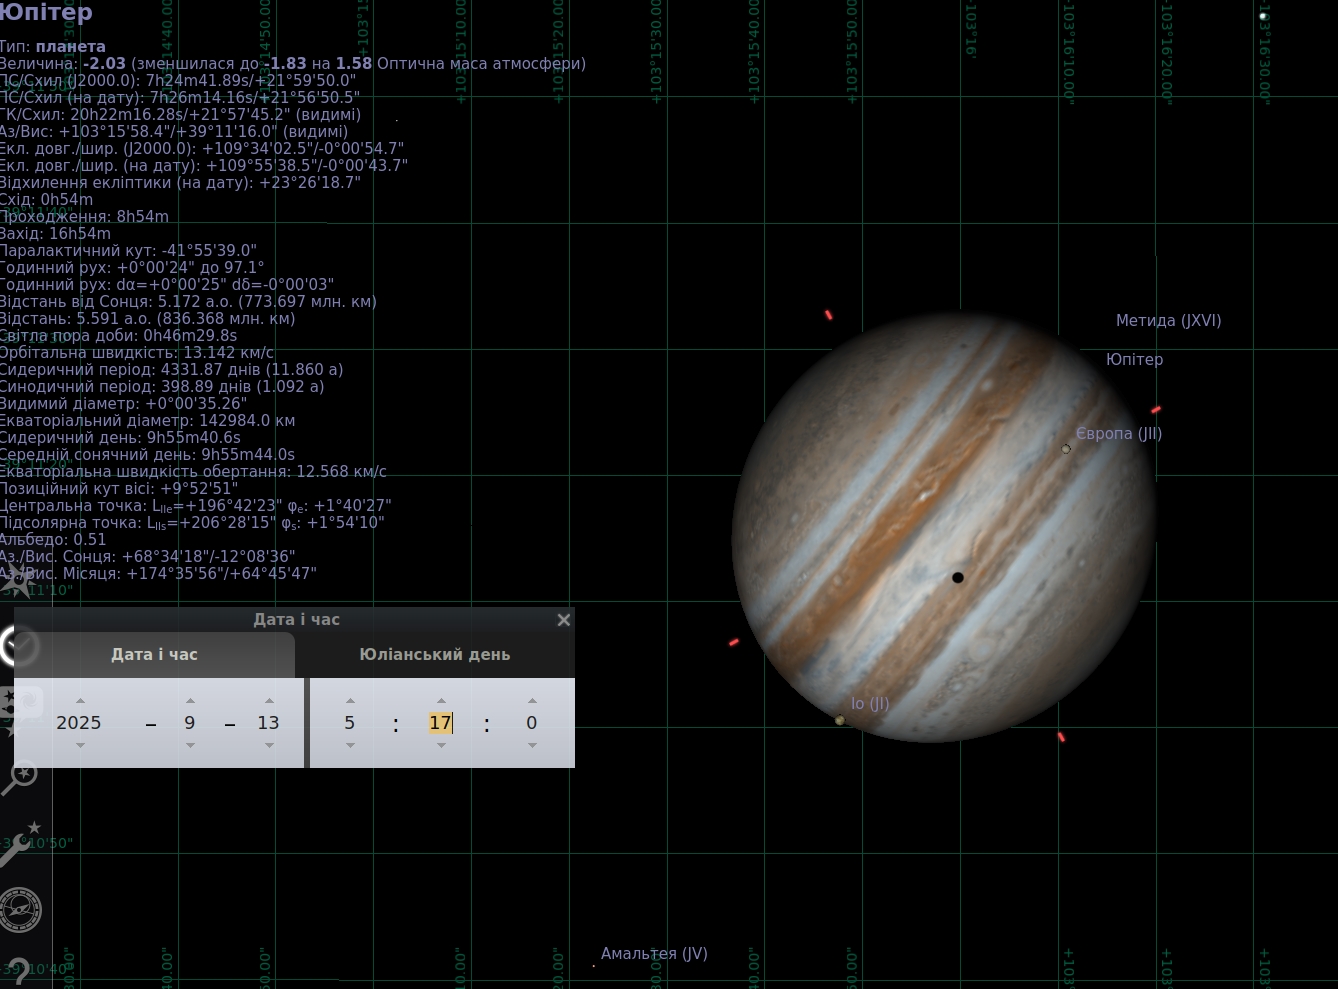This screenshot has width=1338, height=989.
Task: Click the Альбедо: 0.51 info line
Action: click(x=53, y=539)
